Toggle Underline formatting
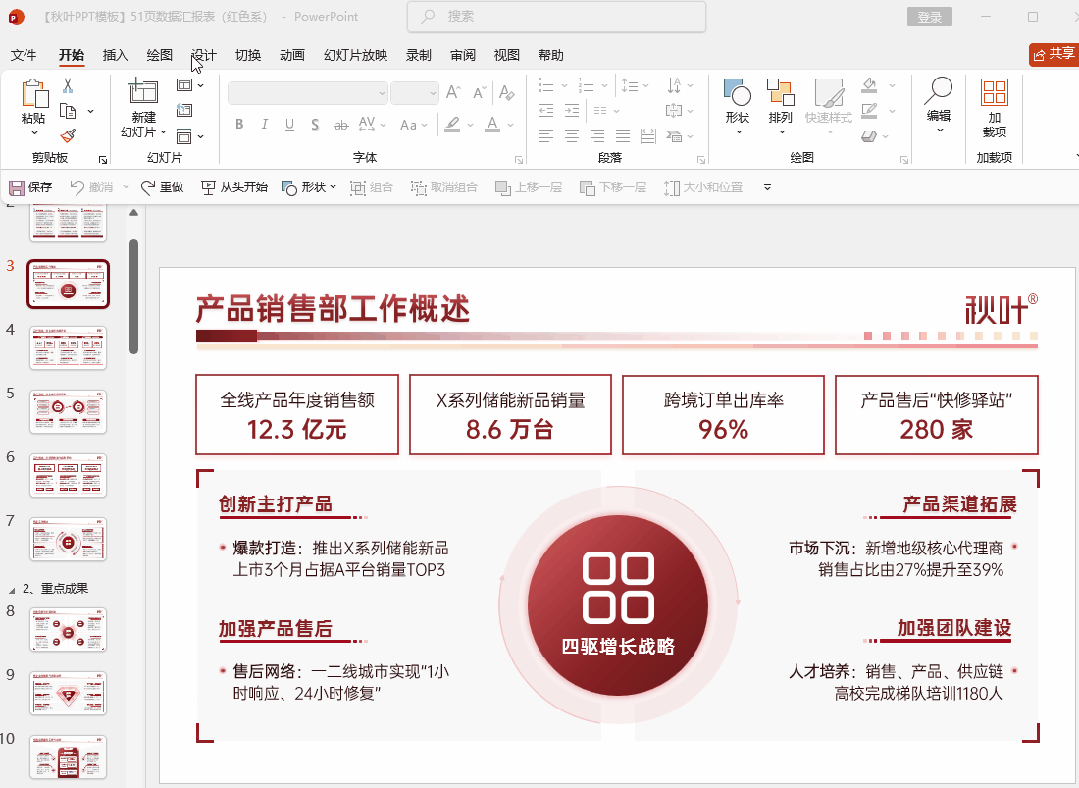Image resolution: width=1079 pixels, height=788 pixels. [290, 125]
